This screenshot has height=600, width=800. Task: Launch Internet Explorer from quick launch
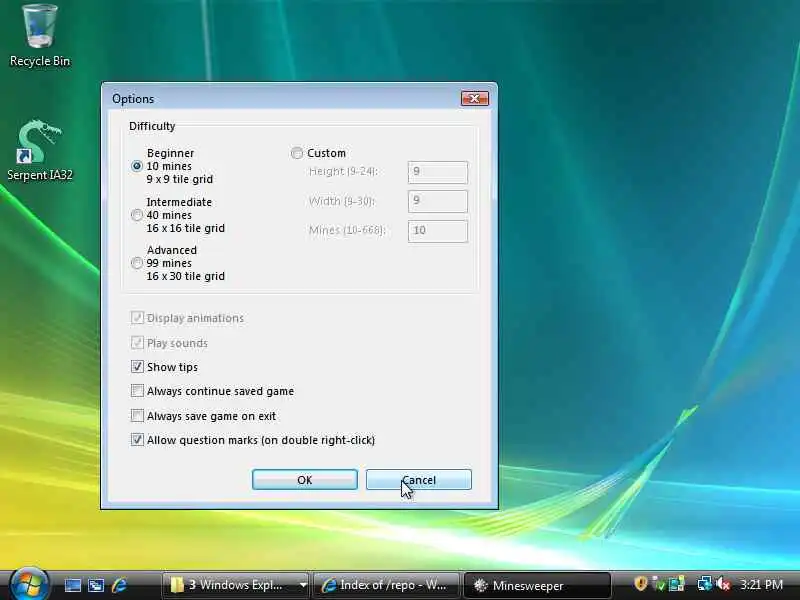click(119, 585)
